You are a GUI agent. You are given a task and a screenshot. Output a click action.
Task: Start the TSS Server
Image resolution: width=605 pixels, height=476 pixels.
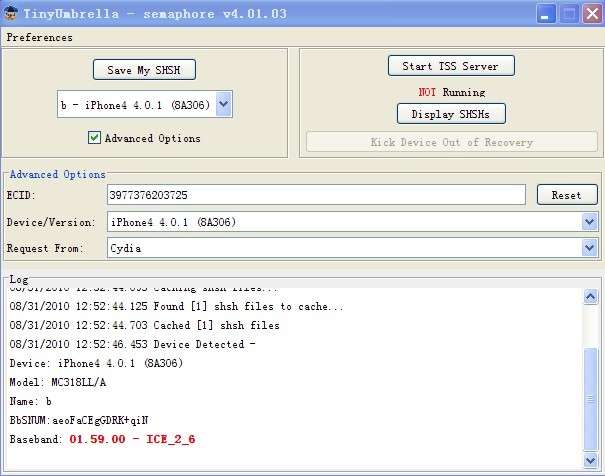(x=449, y=66)
